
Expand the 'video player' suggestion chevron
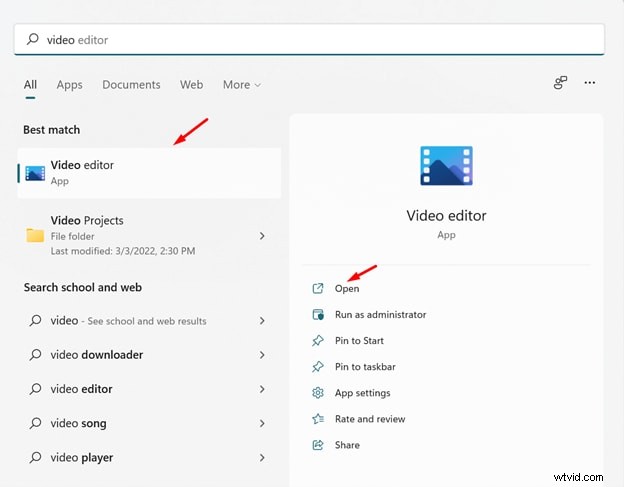(x=262, y=458)
